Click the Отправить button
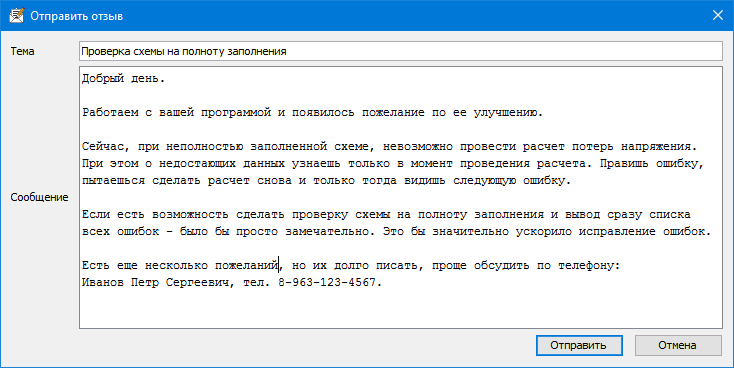This screenshot has width=734, height=368. coord(579,346)
